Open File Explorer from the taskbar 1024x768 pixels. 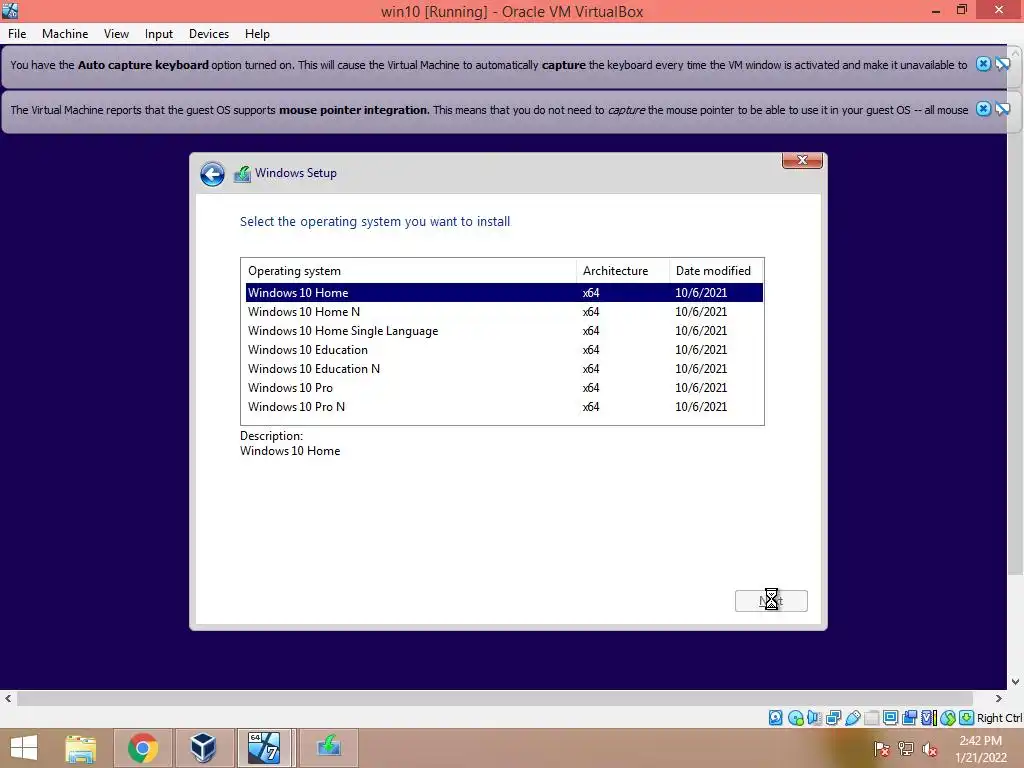coord(80,748)
